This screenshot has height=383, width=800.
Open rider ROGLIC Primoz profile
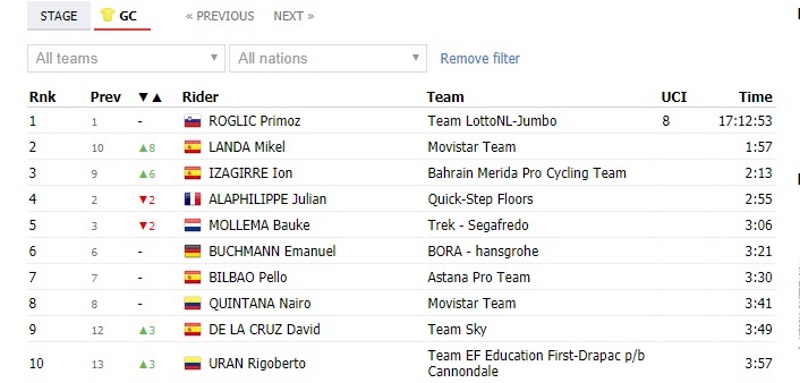pyautogui.click(x=255, y=121)
